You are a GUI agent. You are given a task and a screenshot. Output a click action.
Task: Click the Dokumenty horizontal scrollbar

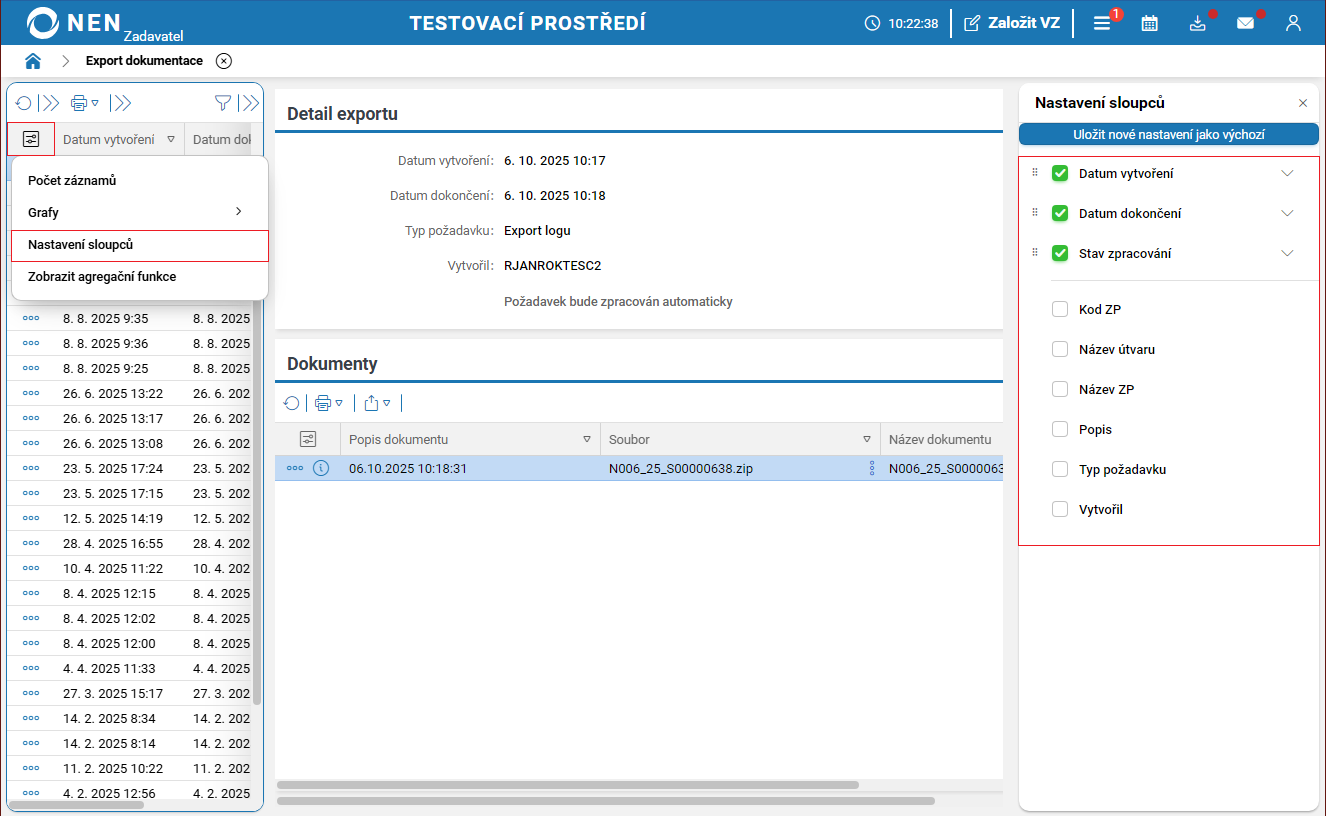[x=567, y=785]
